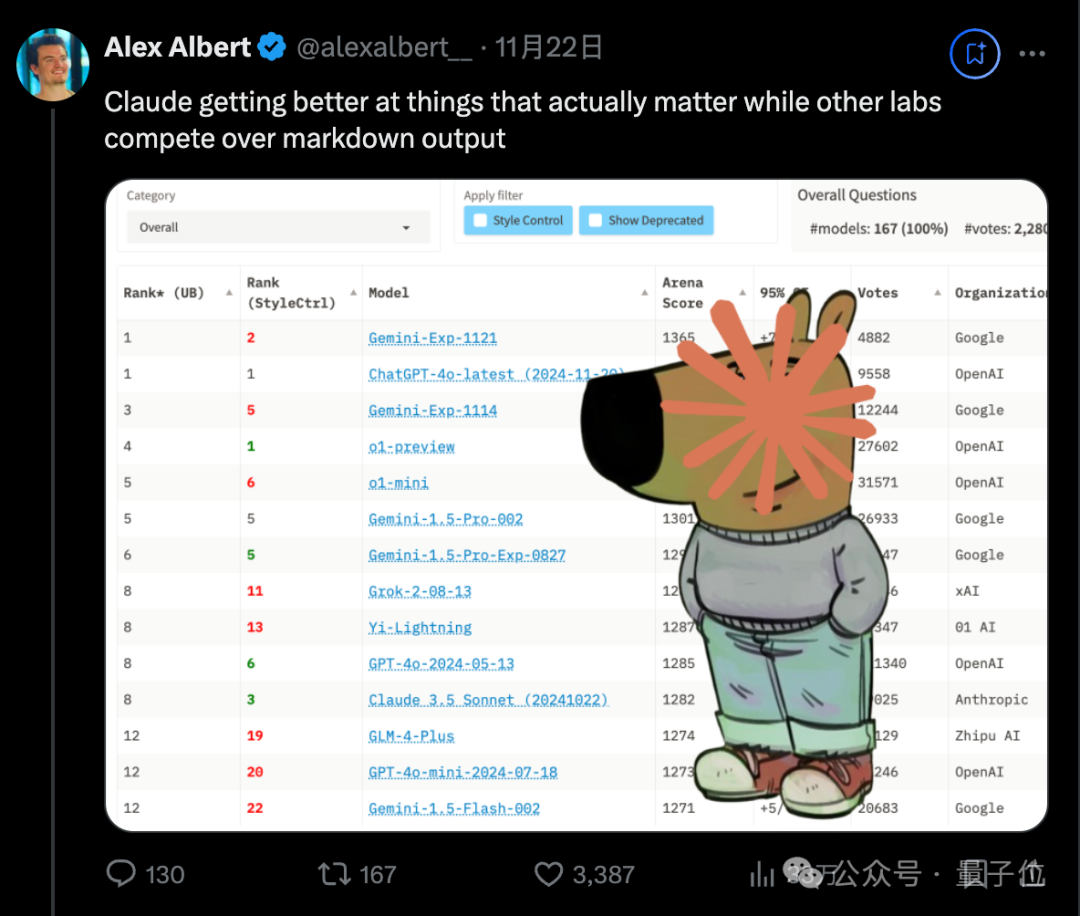Image resolution: width=1080 pixels, height=916 pixels.
Task: Open the Category dropdown showing Overall
Action: pos(278,227)
